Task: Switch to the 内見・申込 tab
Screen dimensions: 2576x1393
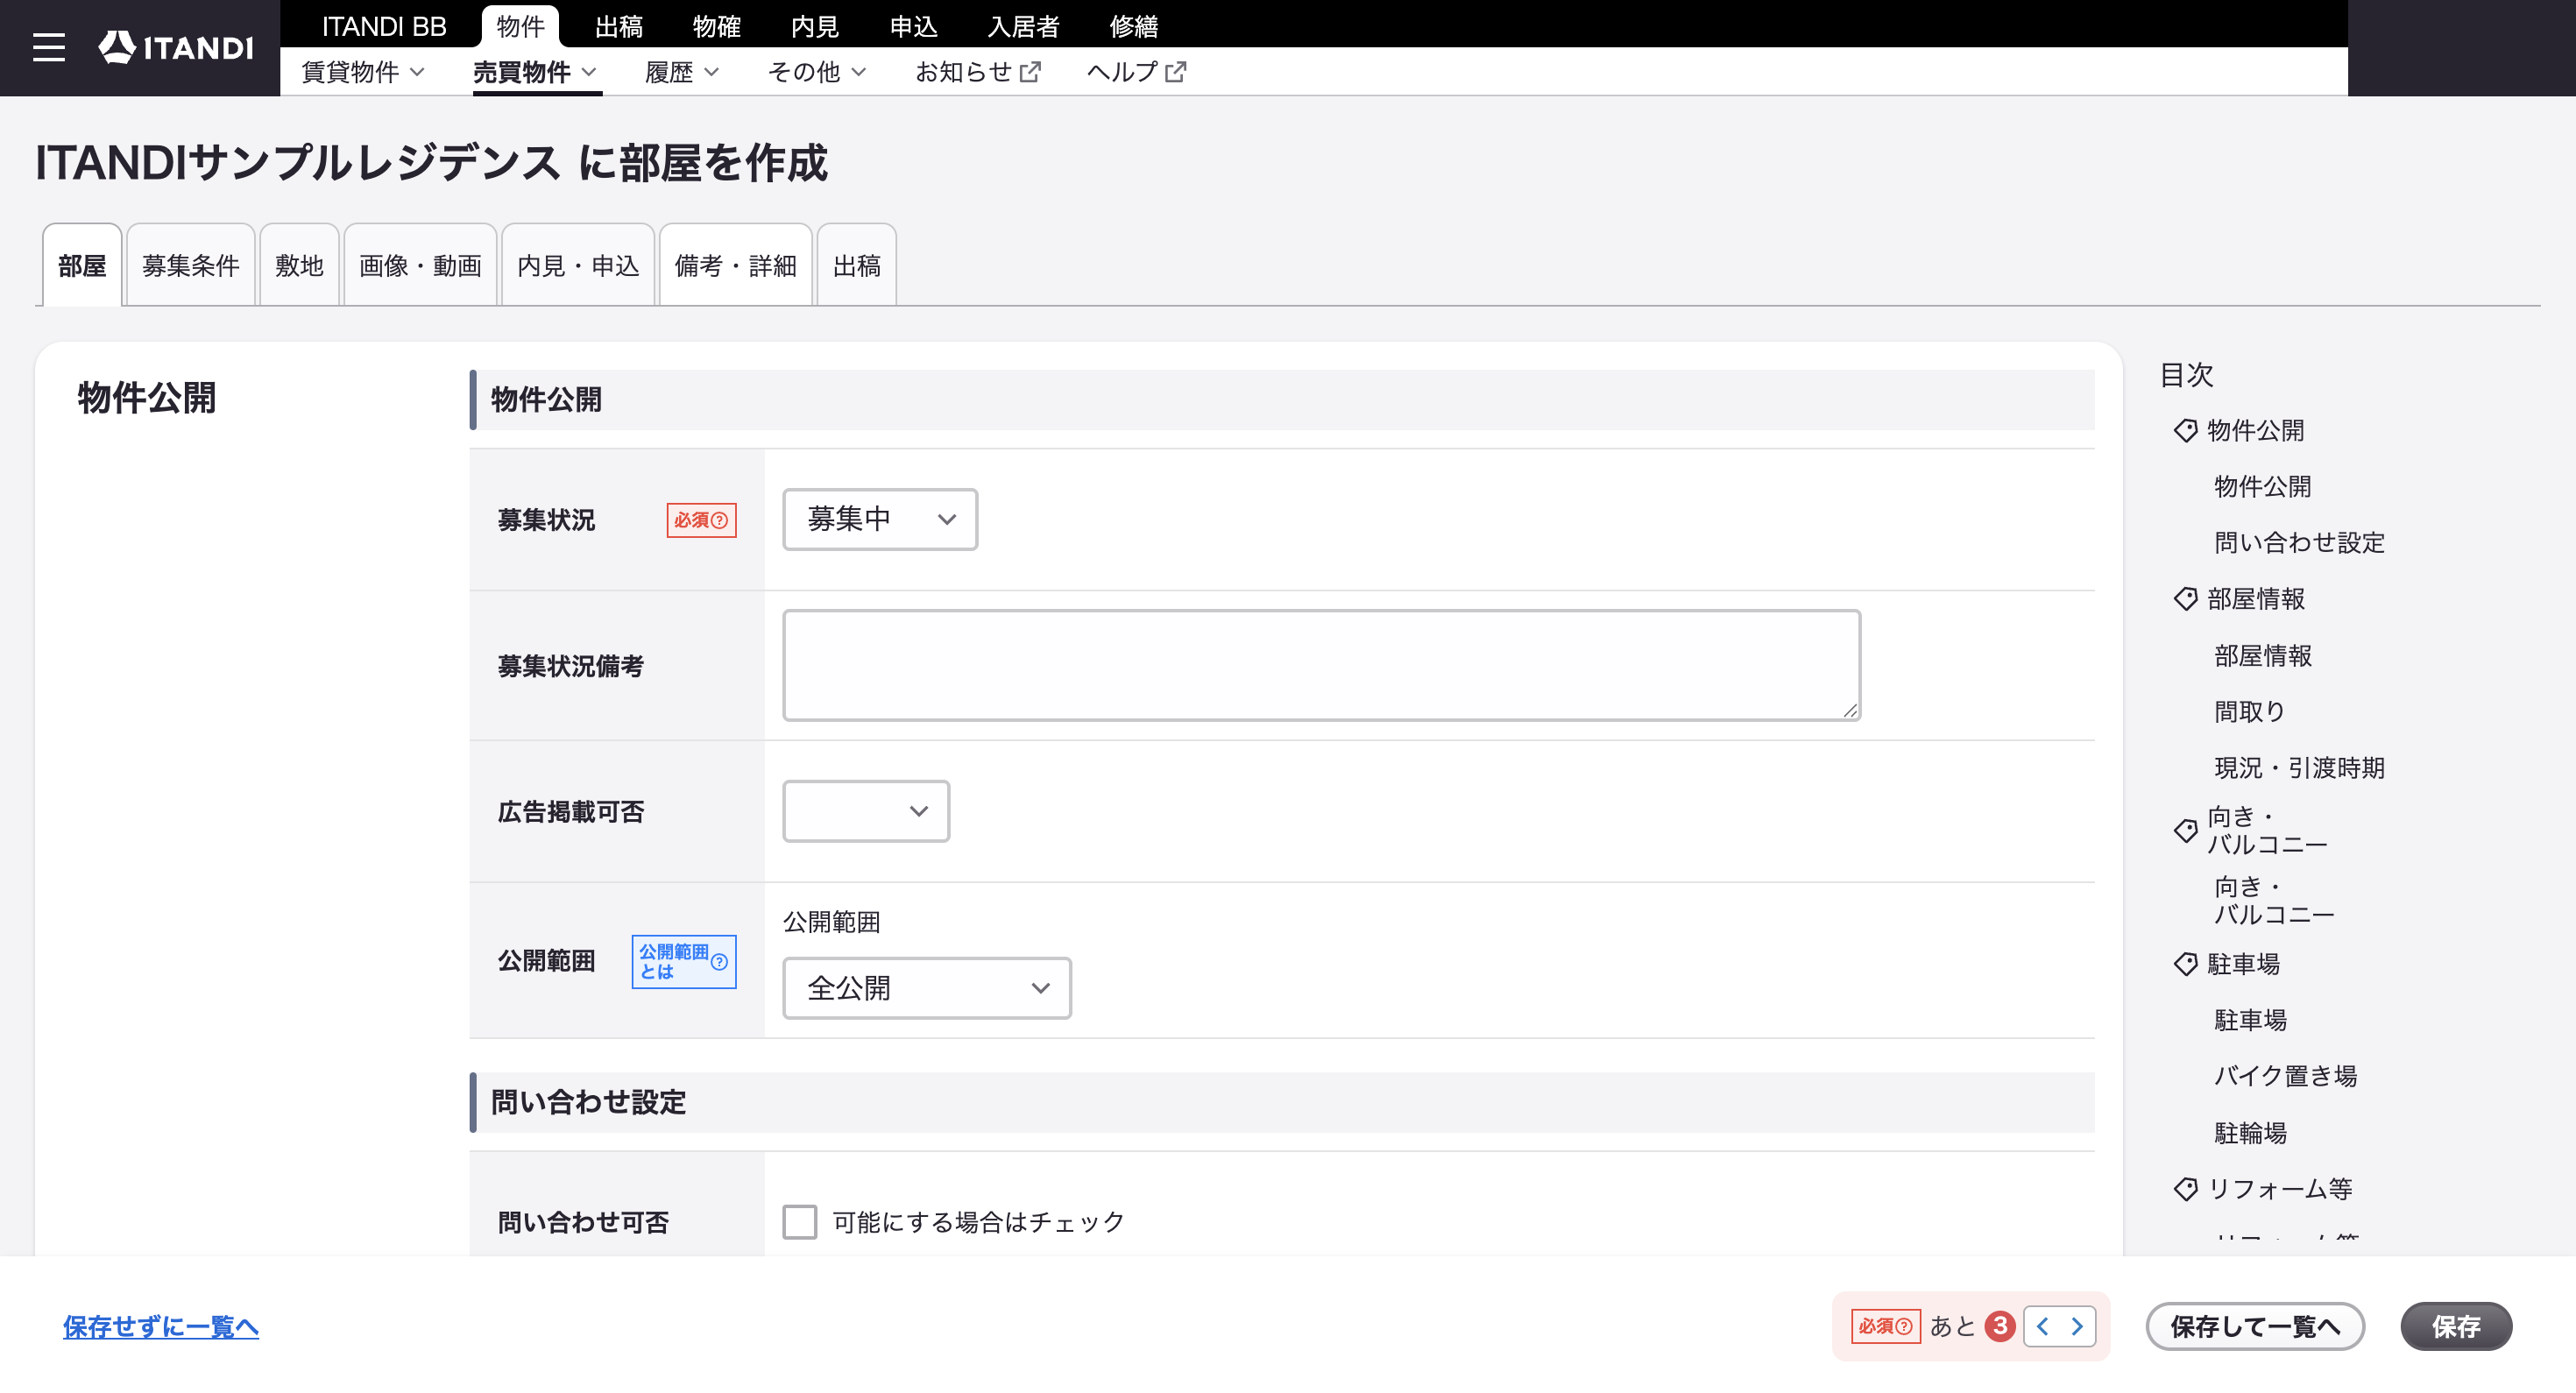Action: (x=578, y=265)
